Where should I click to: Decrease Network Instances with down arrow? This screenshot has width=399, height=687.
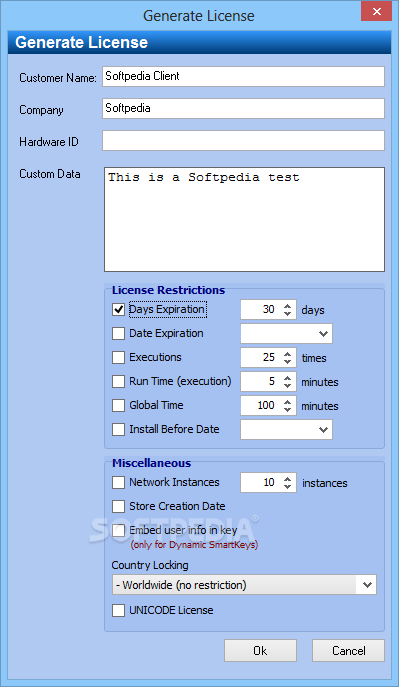(x=287, y=488)
